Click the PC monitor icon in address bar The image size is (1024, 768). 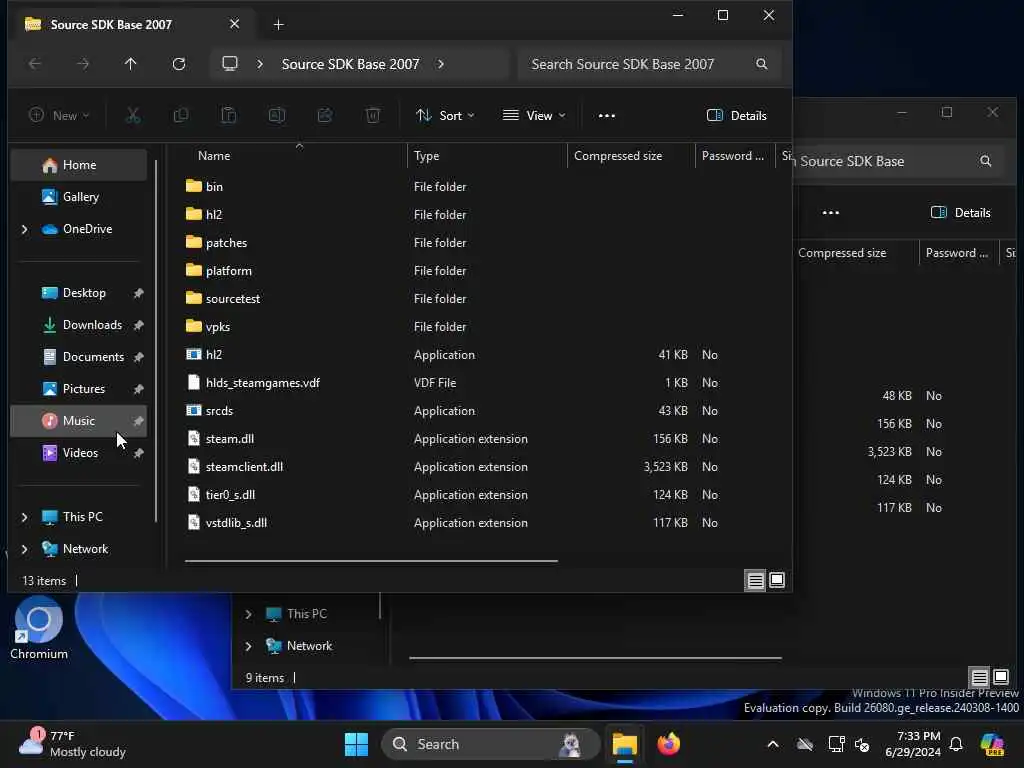click(230, 64)
